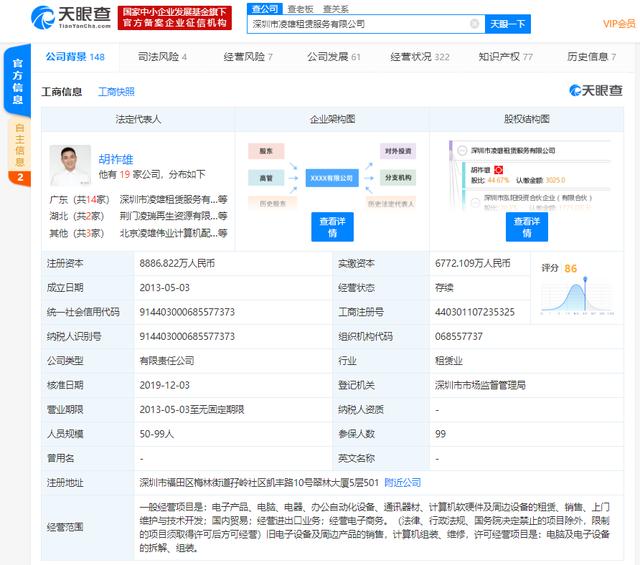Open the 经营状况 322 tab
Viewport: 640px width, 565px height.
pos(420,57)
